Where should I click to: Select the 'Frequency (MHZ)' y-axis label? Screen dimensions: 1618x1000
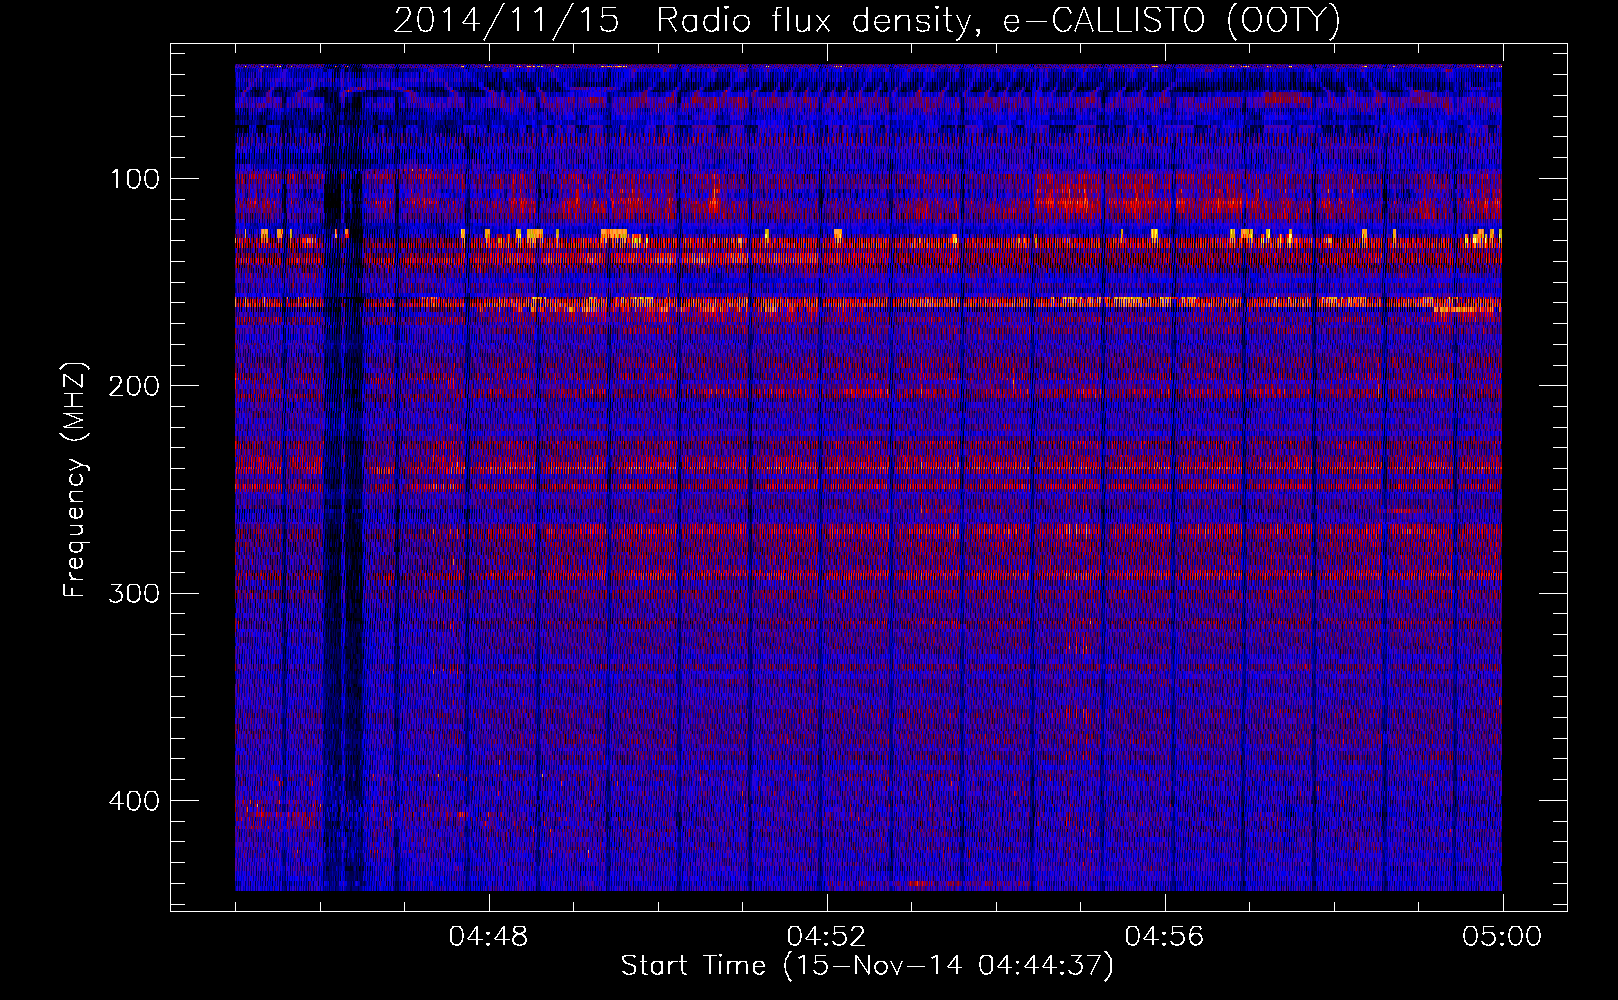(x=75, y=479)
